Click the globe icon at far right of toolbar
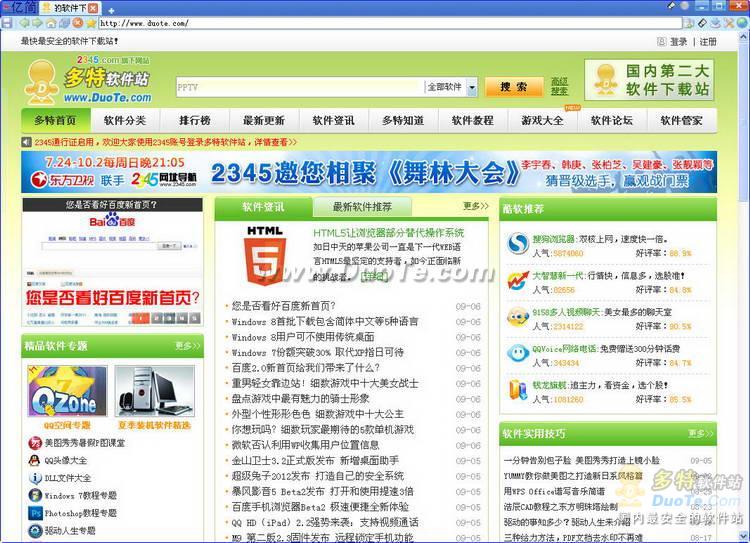750x543 pixels. [742, 22]
